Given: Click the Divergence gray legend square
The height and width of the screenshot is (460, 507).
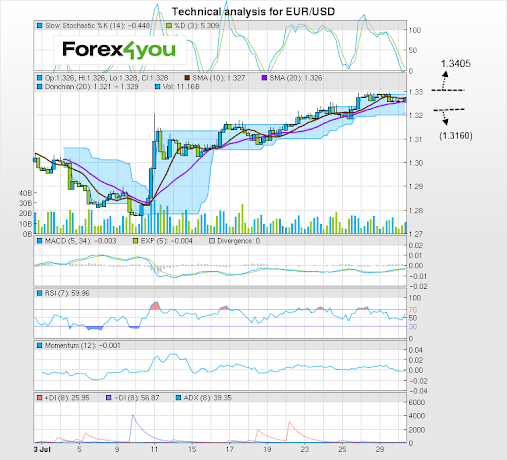Looking at the screenshot, I should click(212, 241).
